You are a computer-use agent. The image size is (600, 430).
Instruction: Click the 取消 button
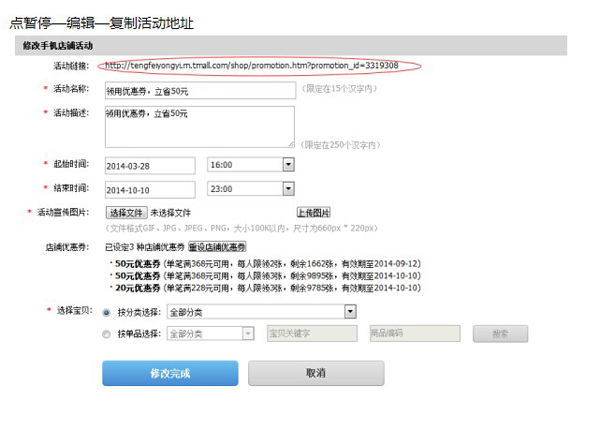pos(316,373)
